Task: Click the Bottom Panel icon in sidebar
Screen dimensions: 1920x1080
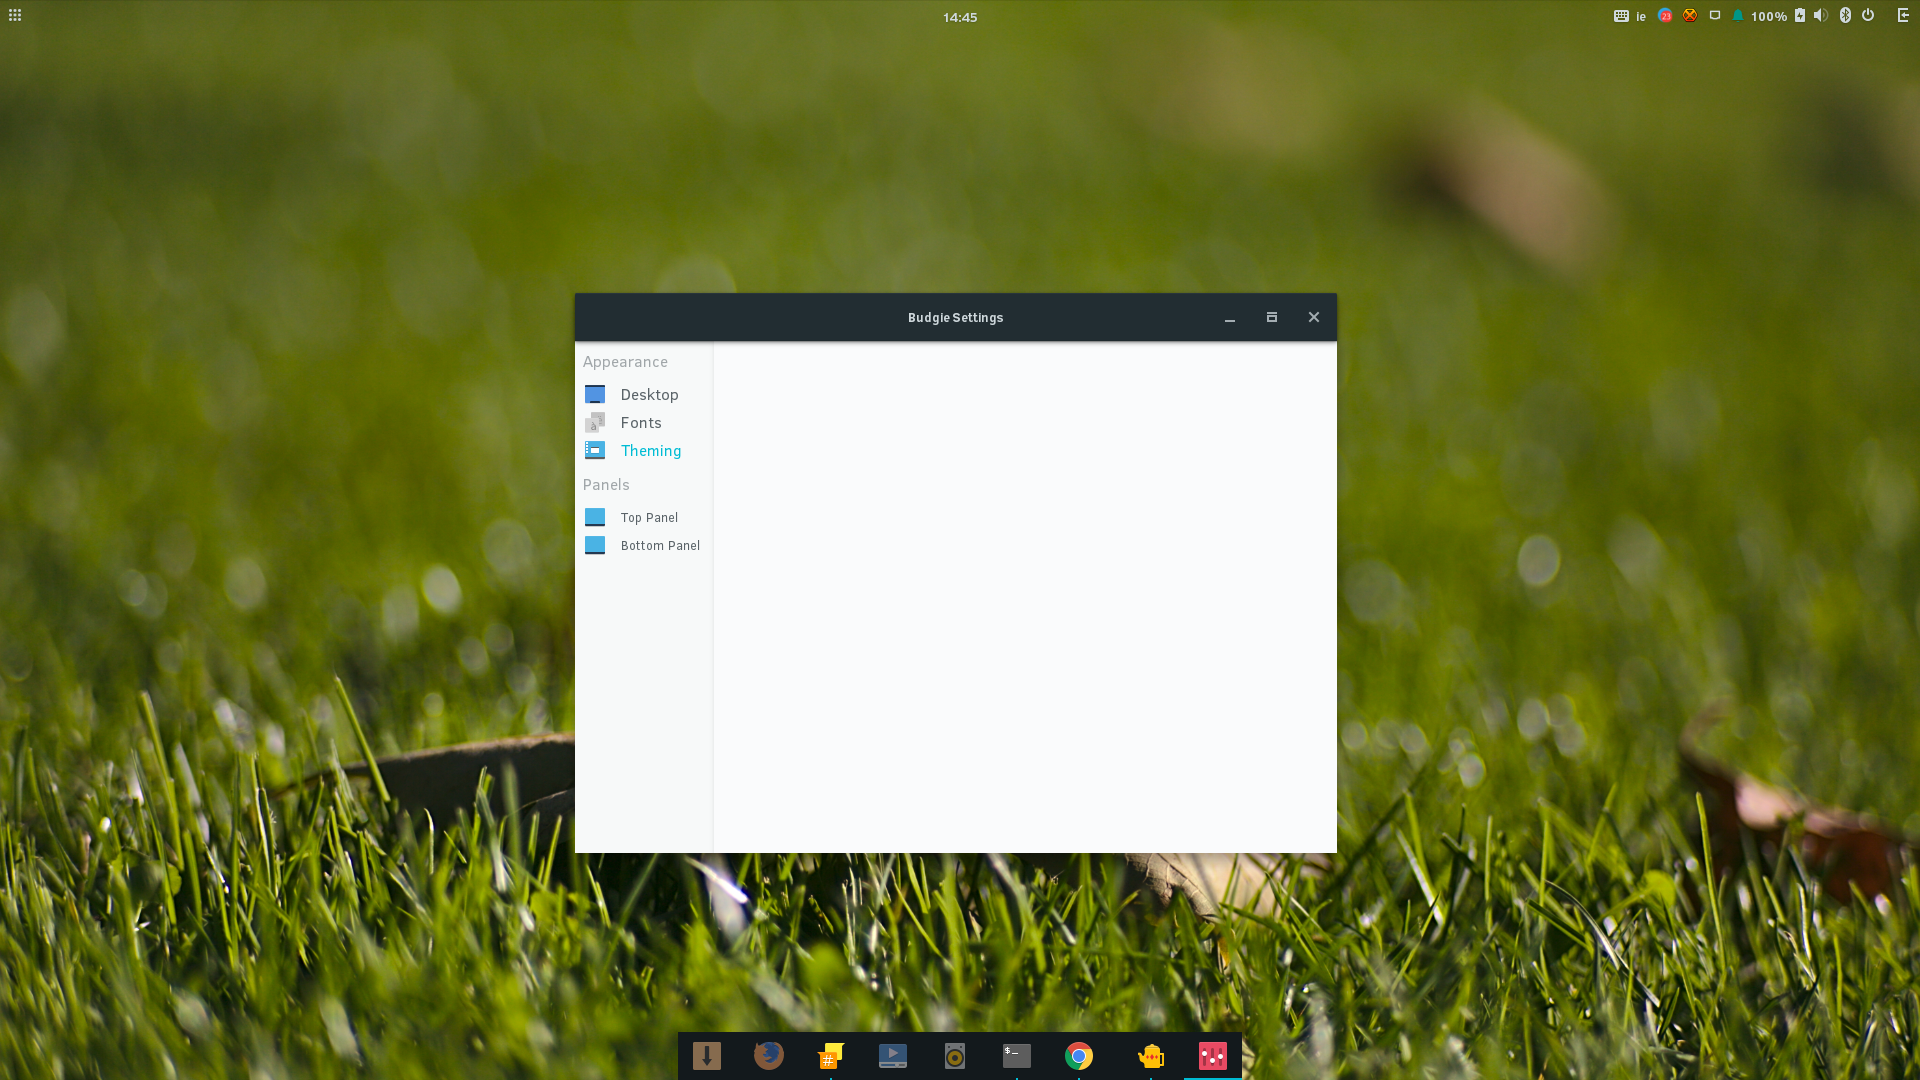Action: [595, 546]
